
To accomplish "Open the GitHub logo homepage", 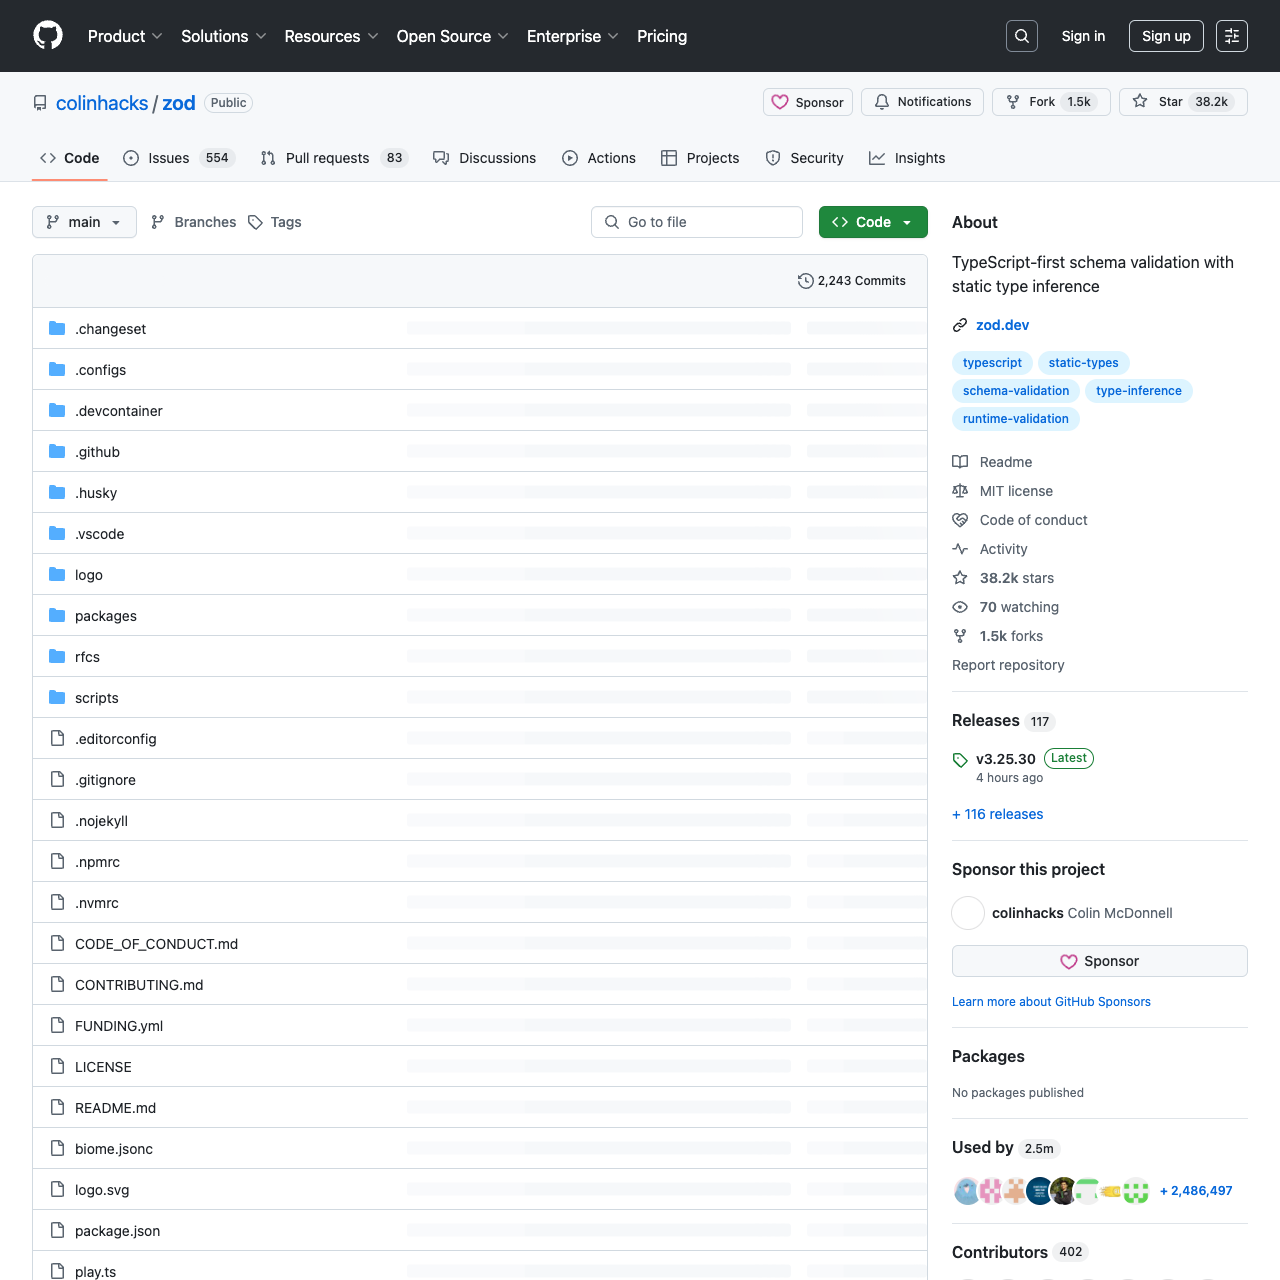I will (48, 36).
